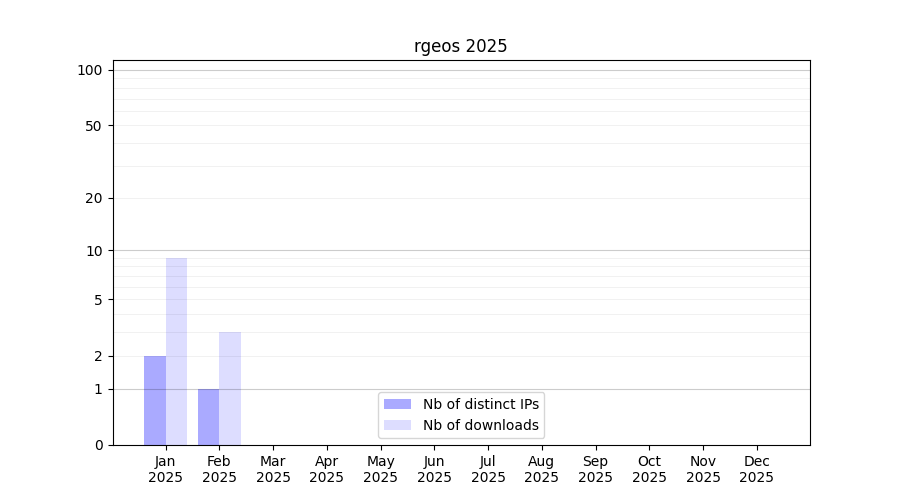Screen dimensions: 900x500
Task: Select the 'Jun 2025' x-axis label
Action: pyautogui.click(x=434, y=469)
